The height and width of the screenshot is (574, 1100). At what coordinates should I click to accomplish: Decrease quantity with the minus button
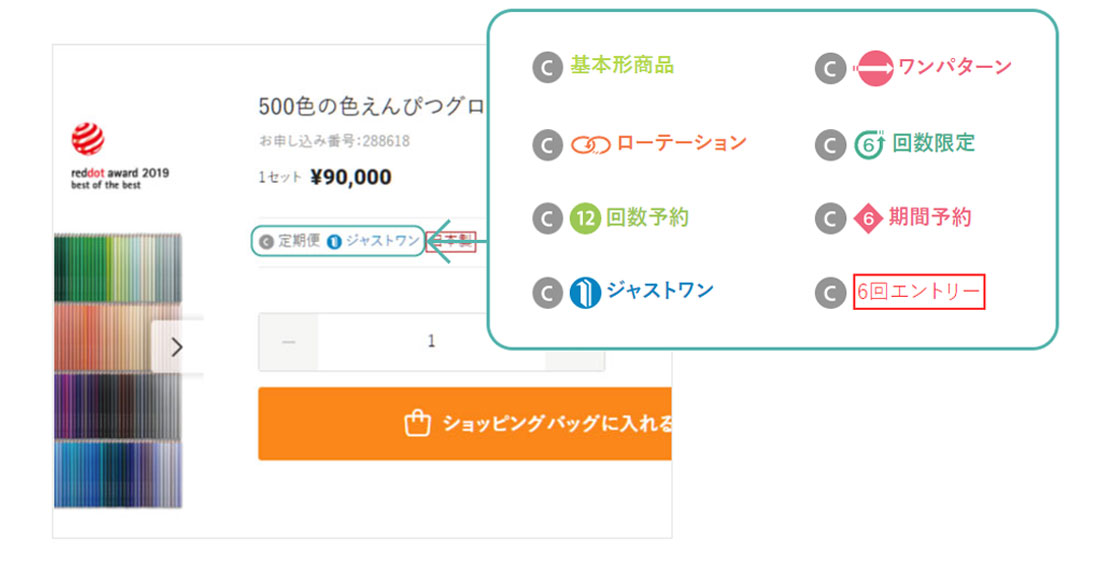pyautogui.click(x=289, y=342)
